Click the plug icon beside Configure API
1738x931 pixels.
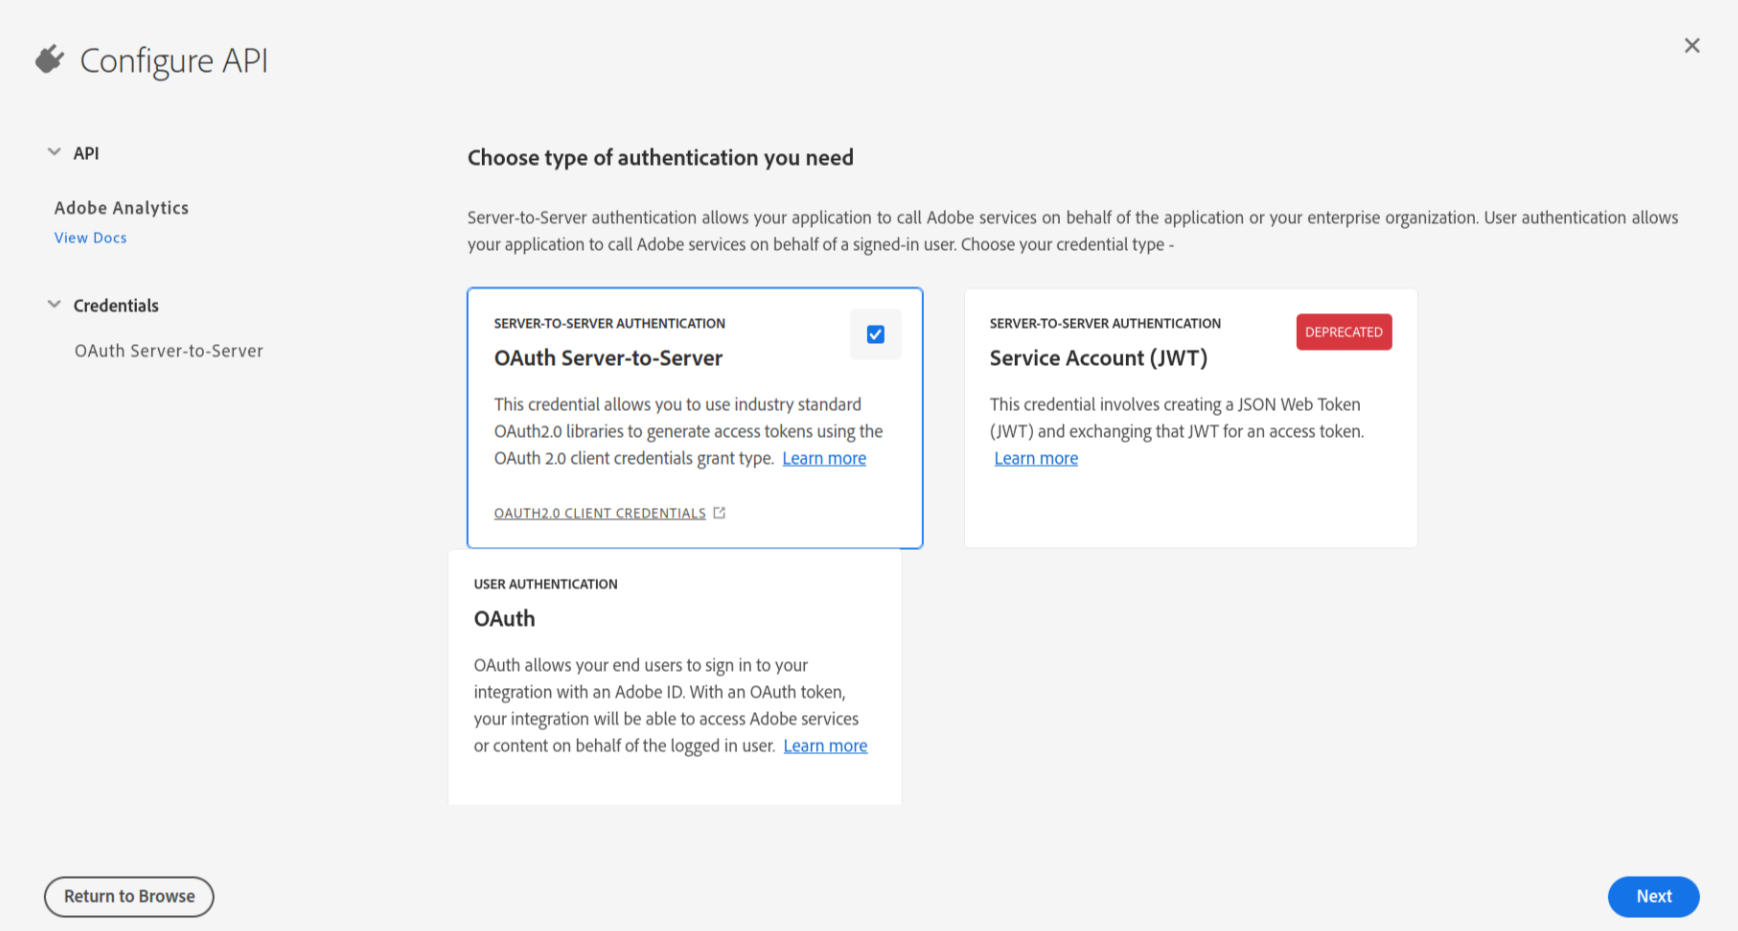click(49, 60)
